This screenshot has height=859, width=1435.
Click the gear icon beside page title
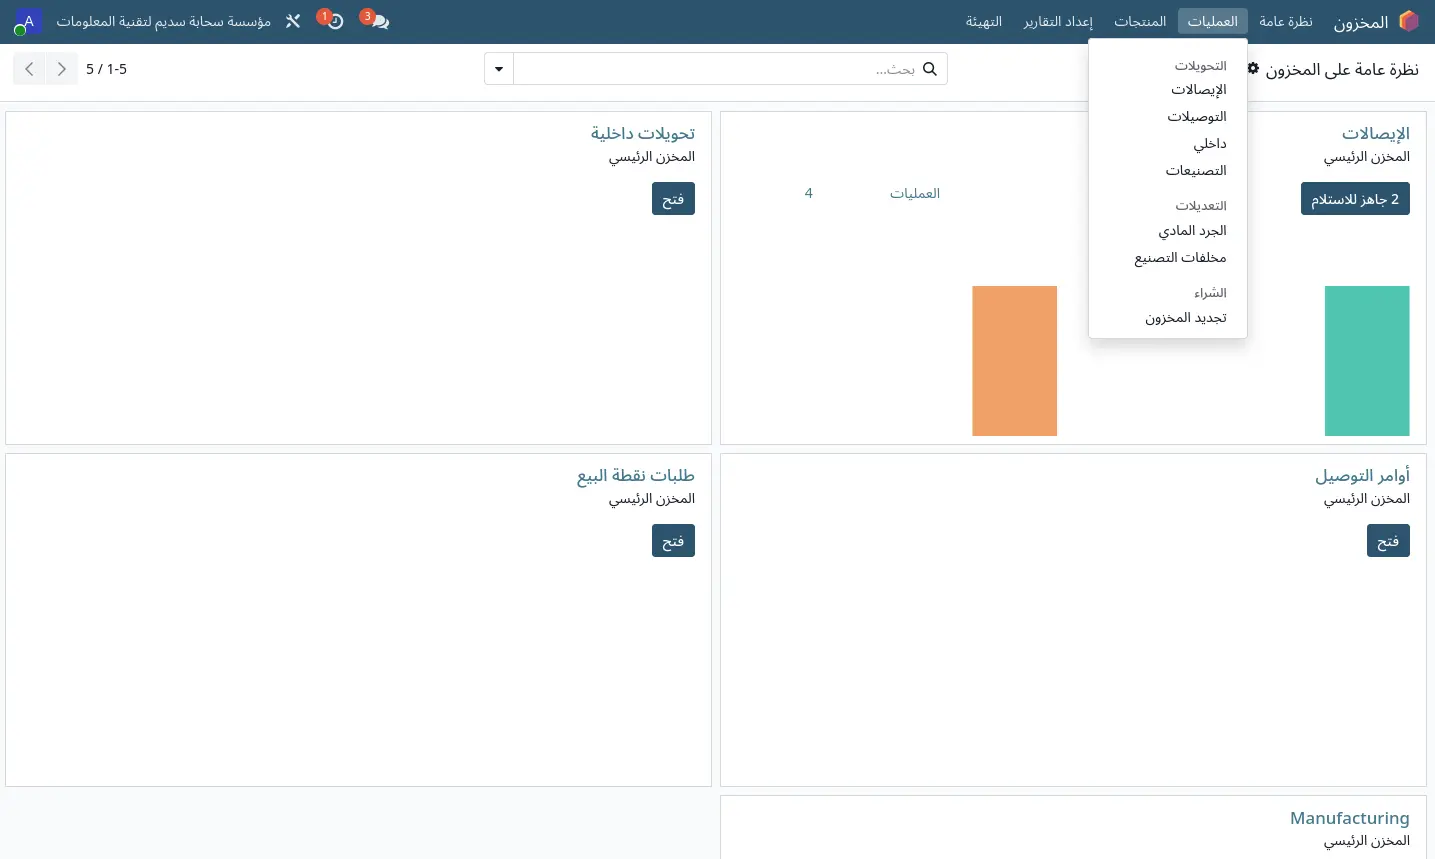pyautogui.click(x=1253, y=68)
